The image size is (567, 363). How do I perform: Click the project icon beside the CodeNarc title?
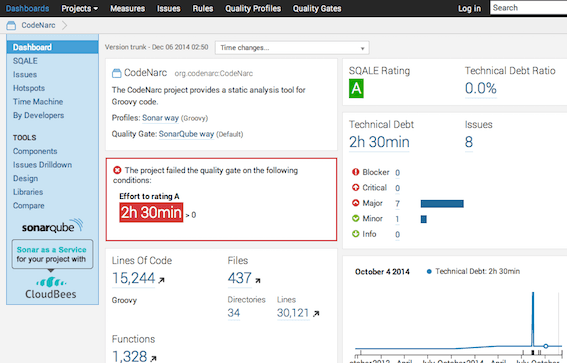pos(116,73)
